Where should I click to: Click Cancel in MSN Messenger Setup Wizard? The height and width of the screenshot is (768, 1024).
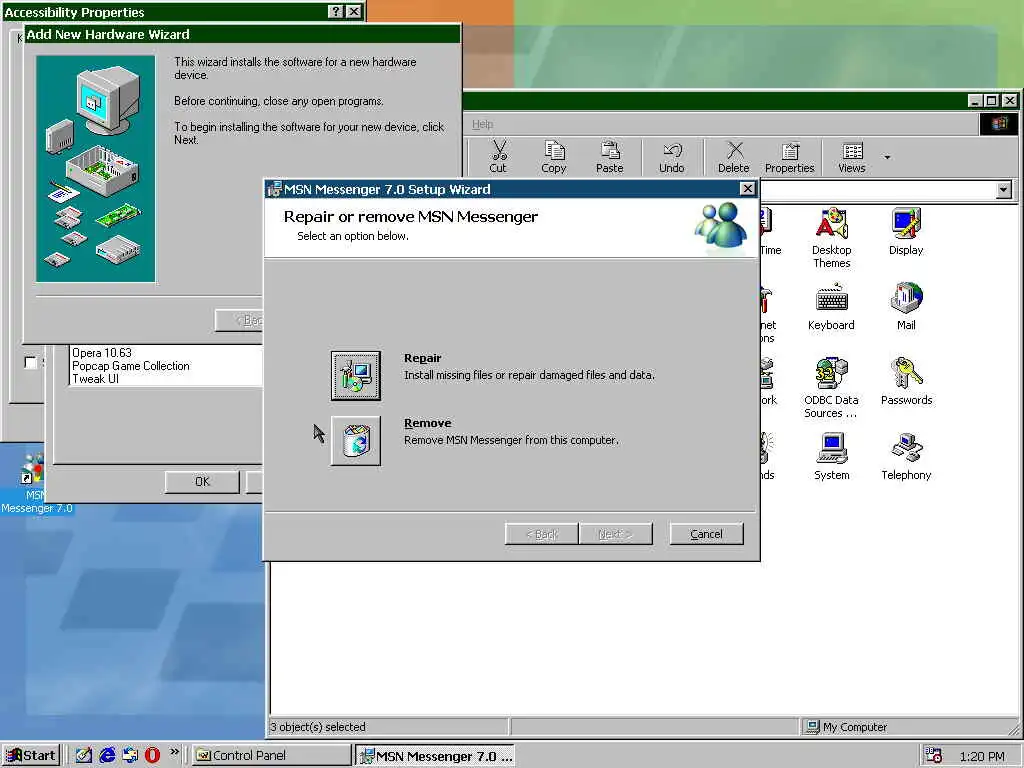click(x=707, y=534)
